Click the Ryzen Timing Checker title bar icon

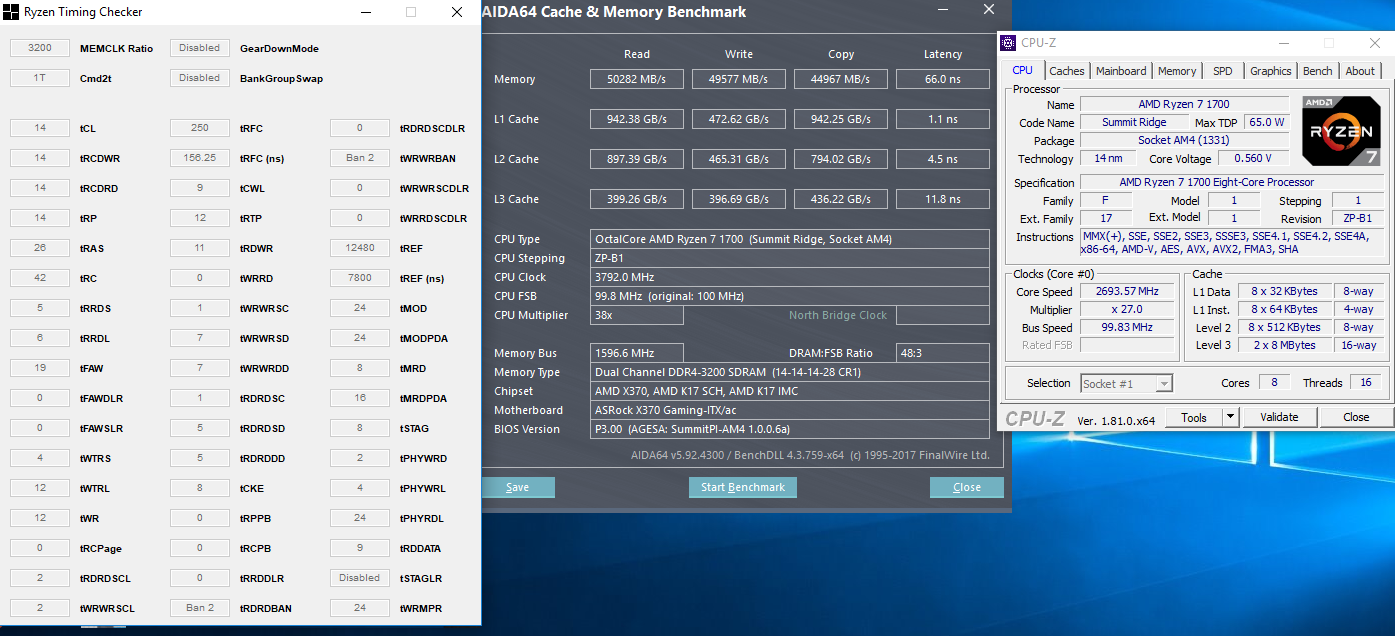[x=12, y=12]
